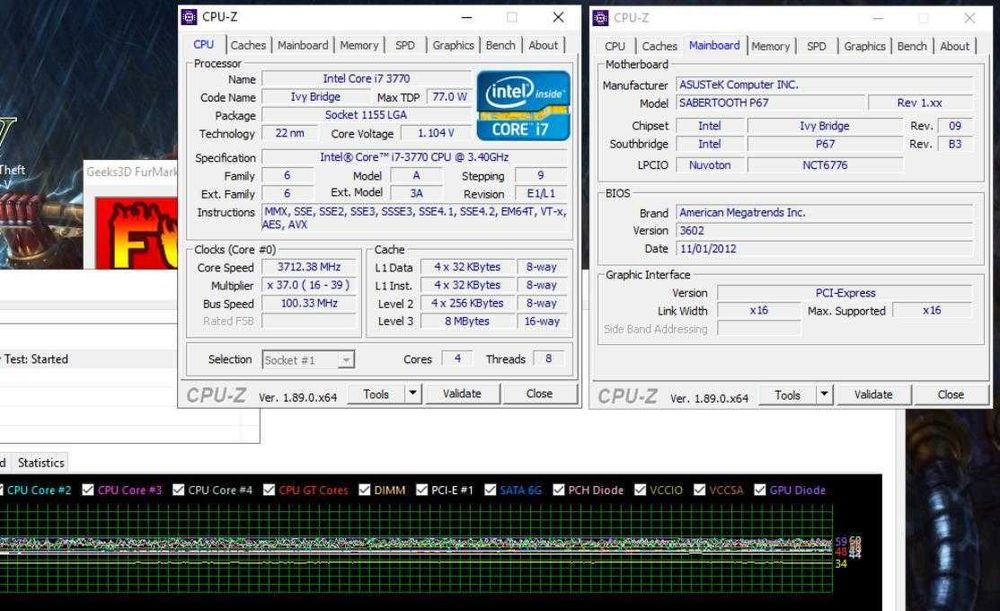The image size is (1000, 611).
Task: Click the Core Voltage '1.104 V' value
Action: [x=436, y=133]
